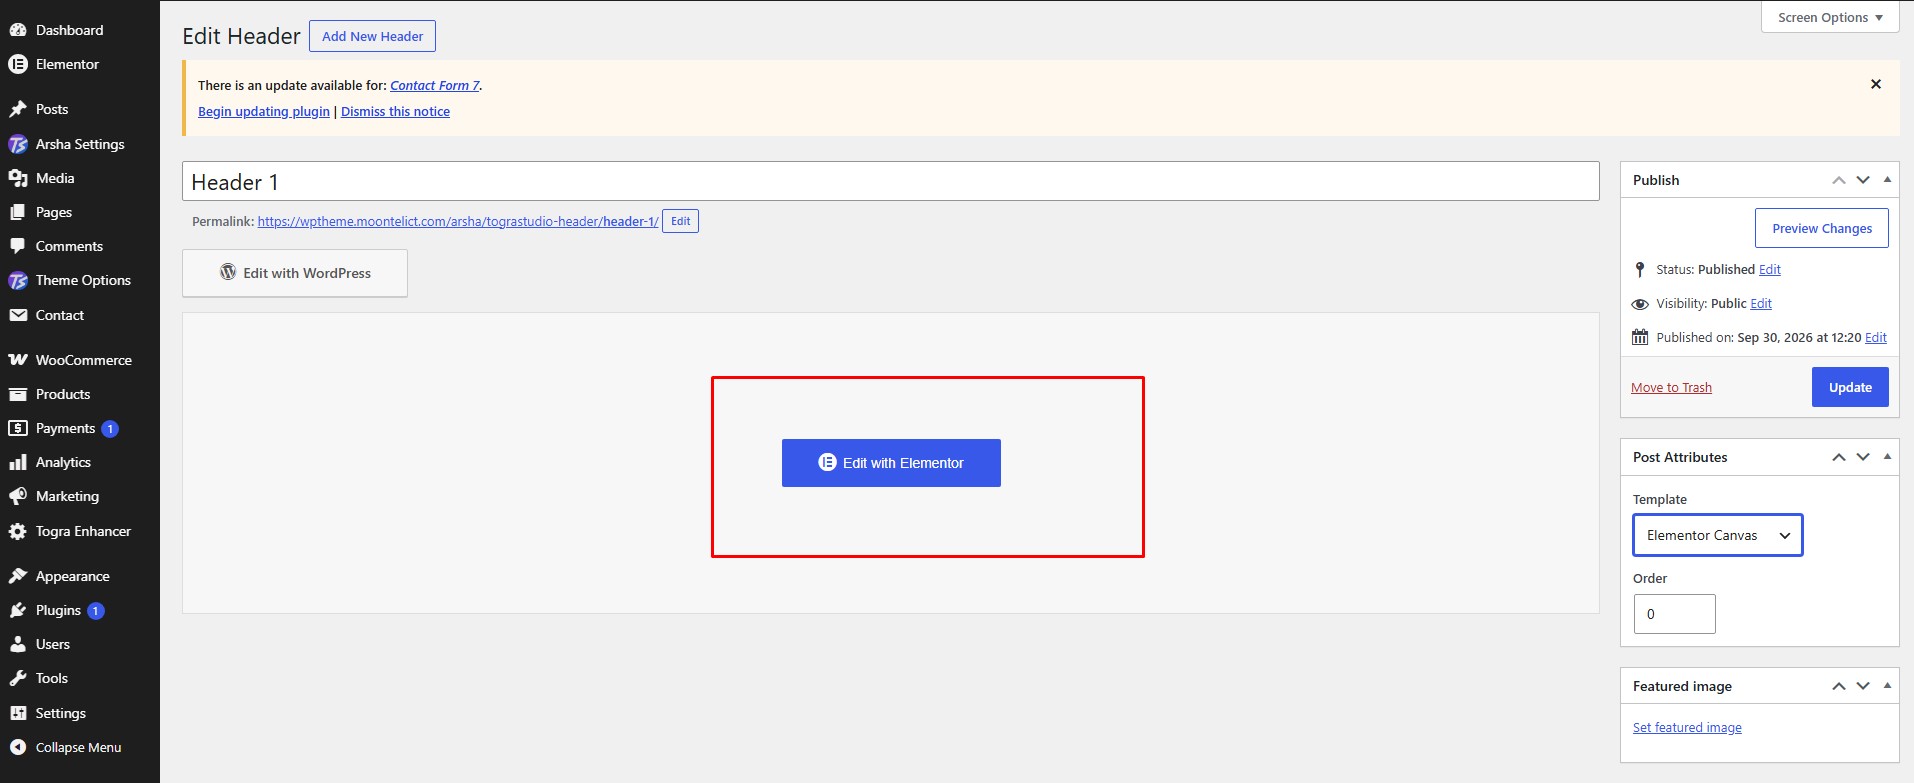Open the Analytics chart icon
1914x783 pixels.
coord(18,462)
